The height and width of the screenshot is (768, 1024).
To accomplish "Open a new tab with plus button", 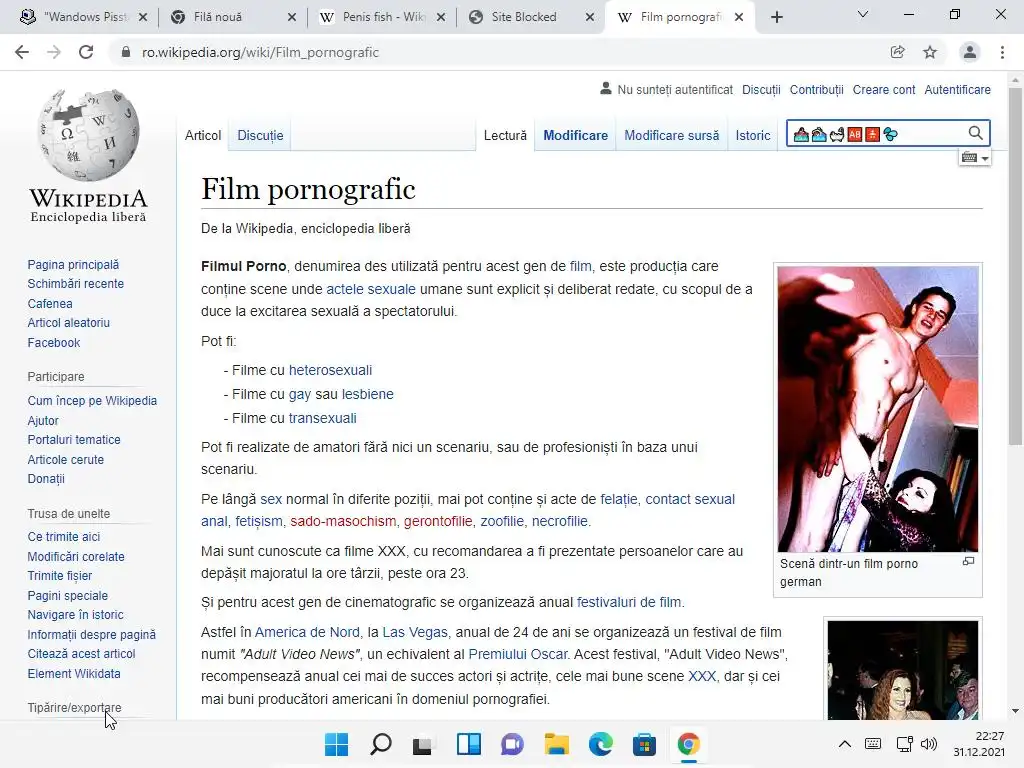I will tap(776, 18).
